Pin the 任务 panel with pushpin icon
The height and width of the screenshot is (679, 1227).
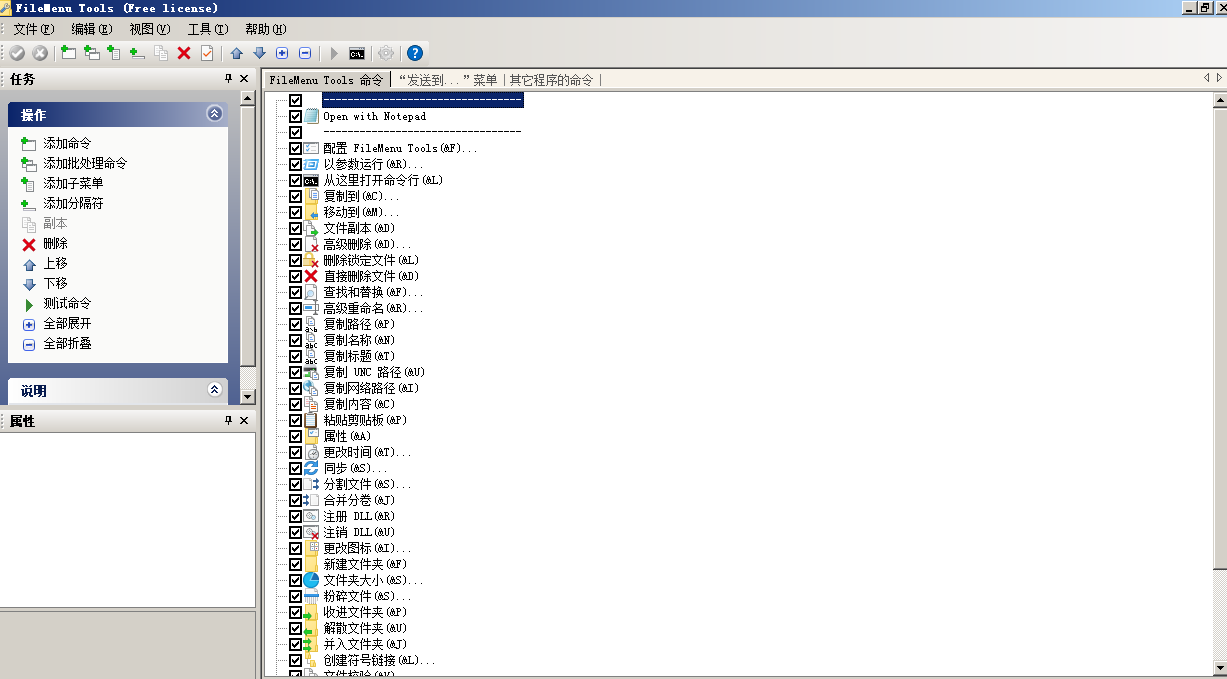pos(228,79)
